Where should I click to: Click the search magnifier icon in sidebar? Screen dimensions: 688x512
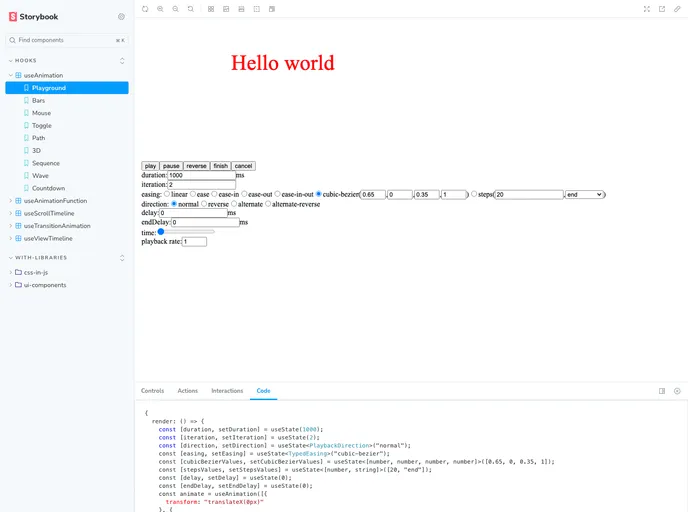click(12, 40)
